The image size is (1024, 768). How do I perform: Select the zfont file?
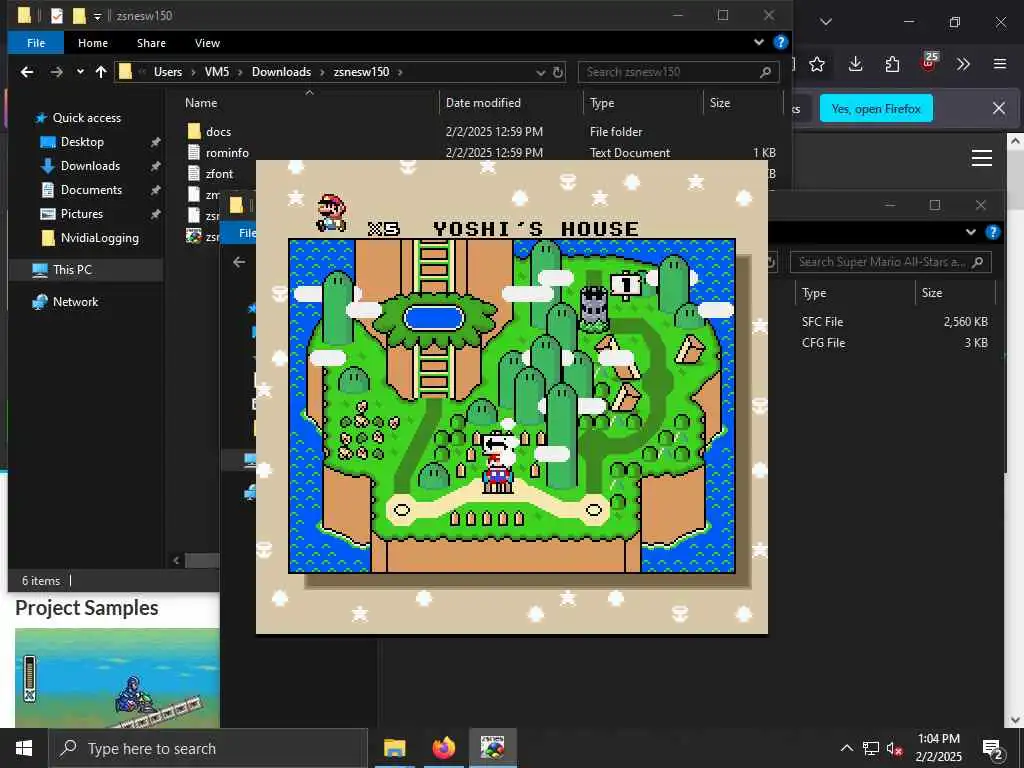pos(219,174)
